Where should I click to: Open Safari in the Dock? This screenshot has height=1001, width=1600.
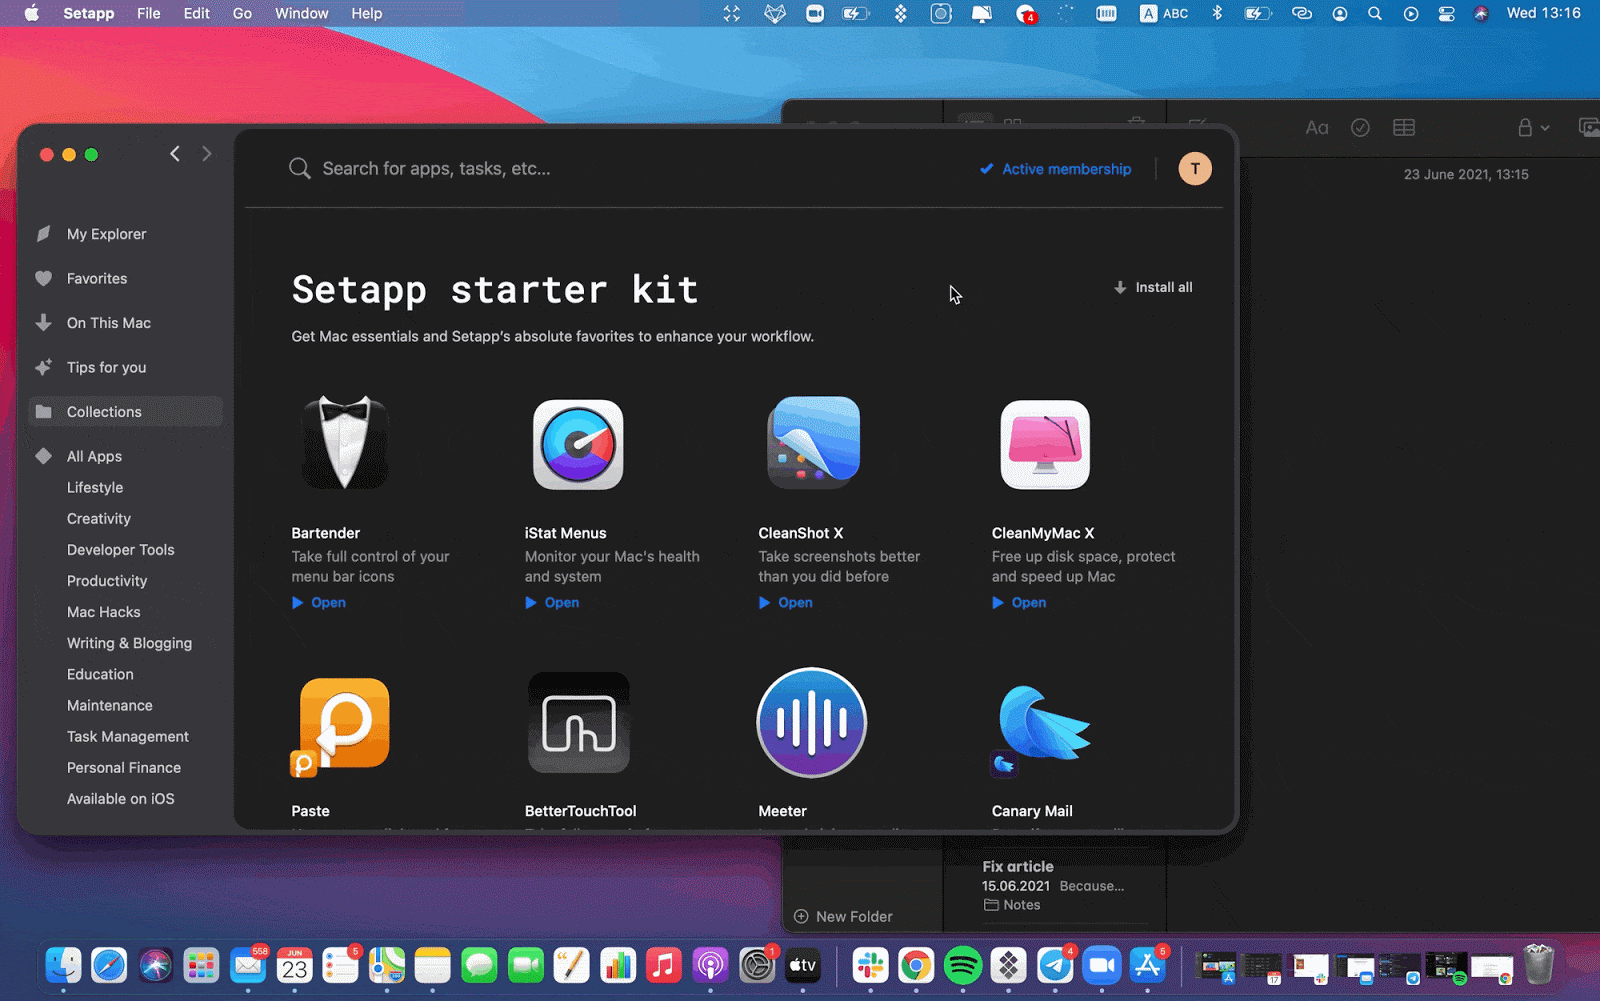[x=109, y=965]
